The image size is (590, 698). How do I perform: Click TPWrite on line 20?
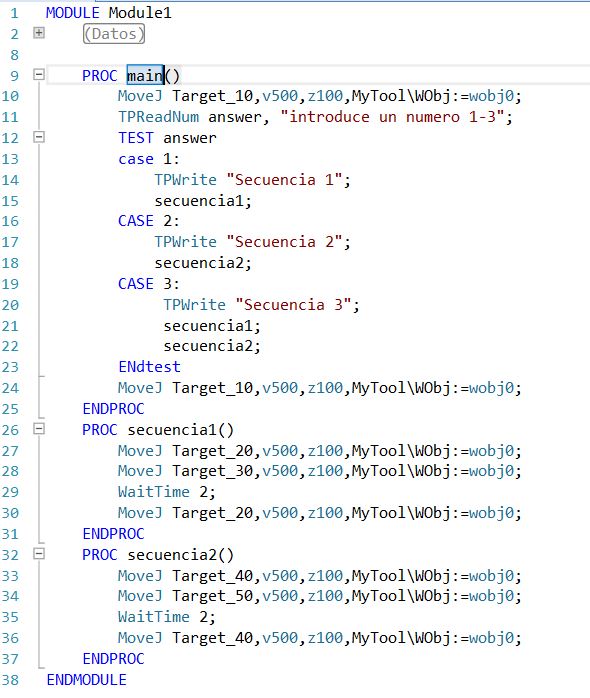tap(194, 304)
